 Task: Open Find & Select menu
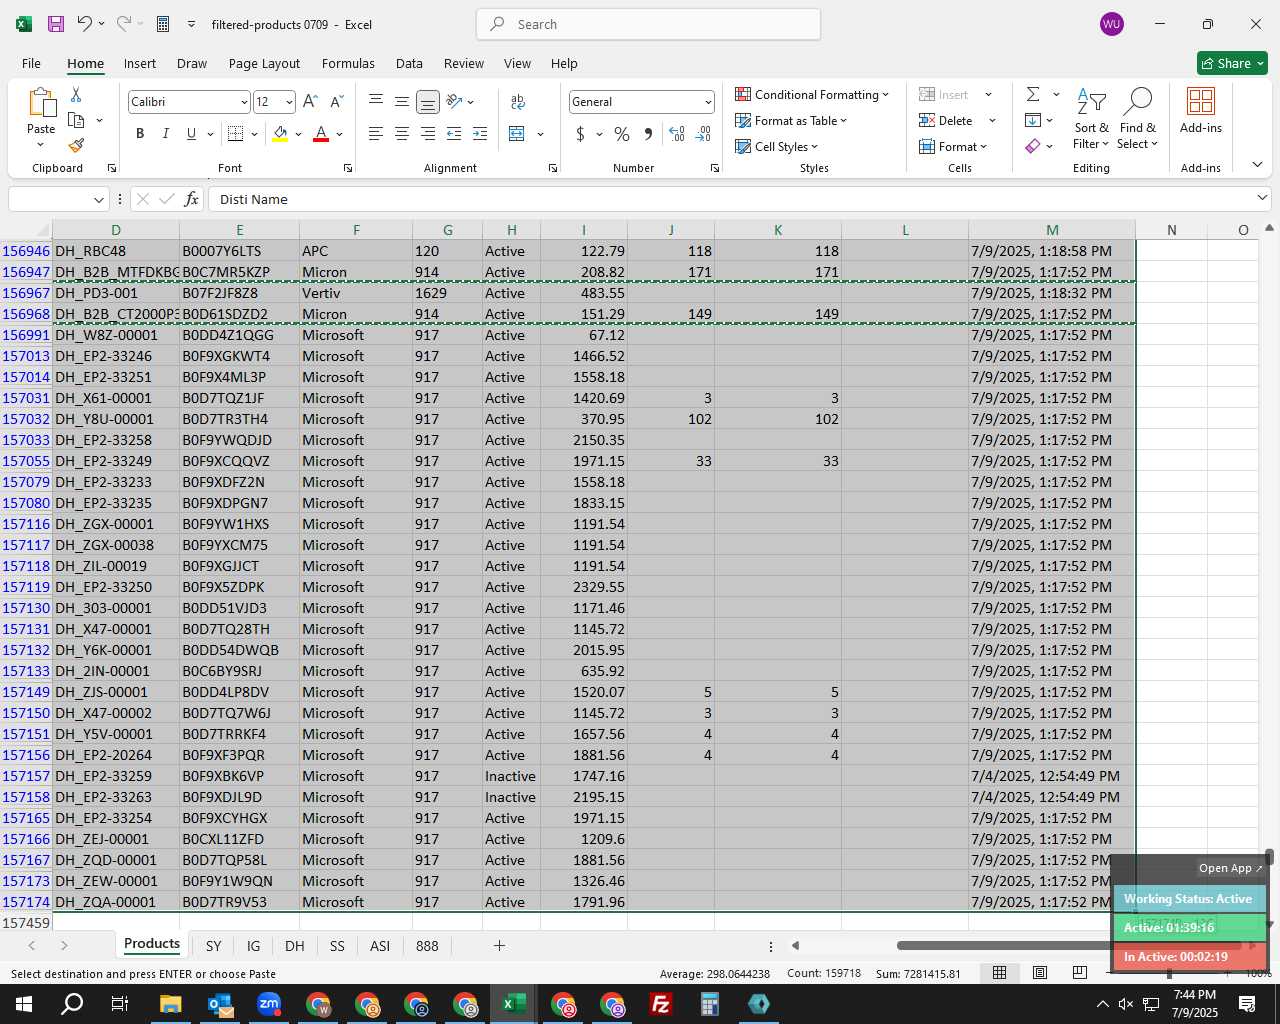tap(1138, 118)
